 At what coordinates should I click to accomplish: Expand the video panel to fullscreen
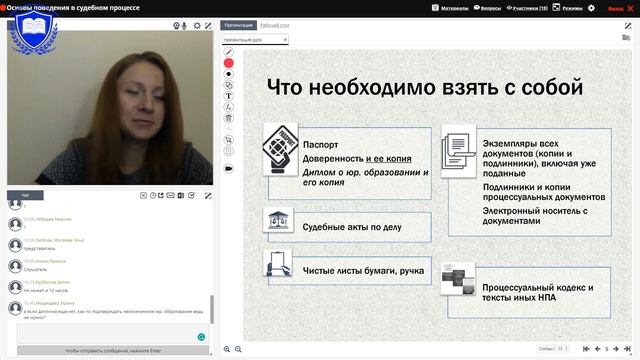coord(208,26)
